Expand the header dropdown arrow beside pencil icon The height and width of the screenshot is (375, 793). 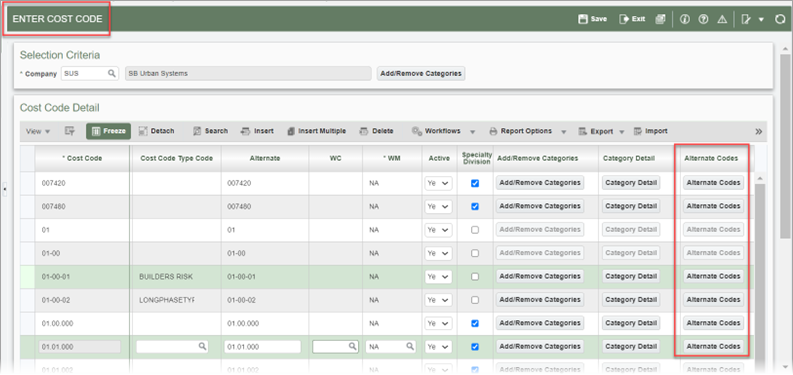(761, 20)
